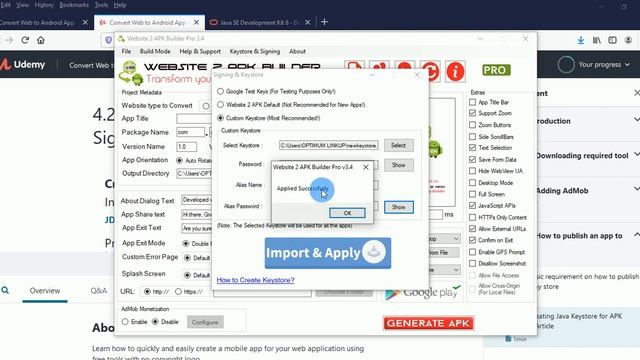Enable the App Title Bar checkbox
The image size is (640, 360).
473,102
